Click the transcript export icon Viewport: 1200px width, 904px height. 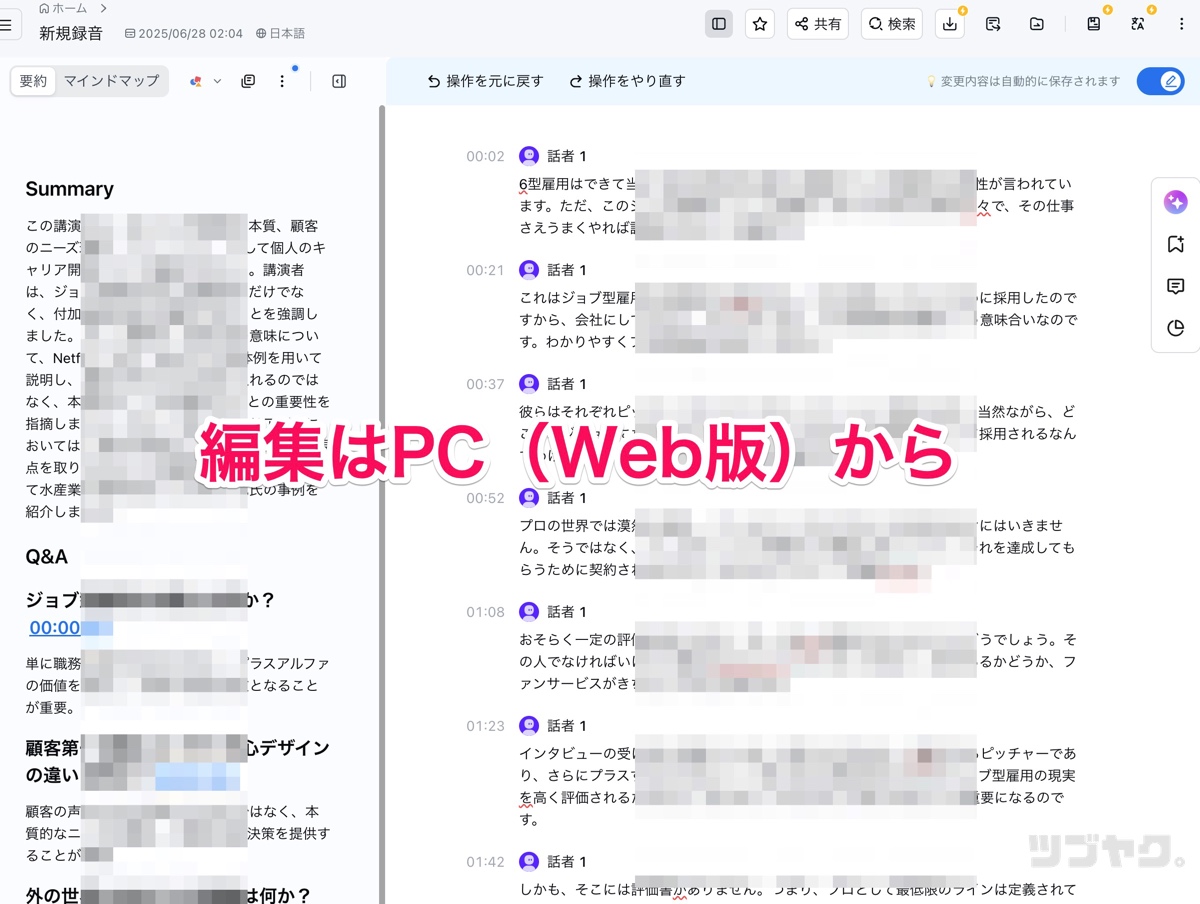pos(993,24)
